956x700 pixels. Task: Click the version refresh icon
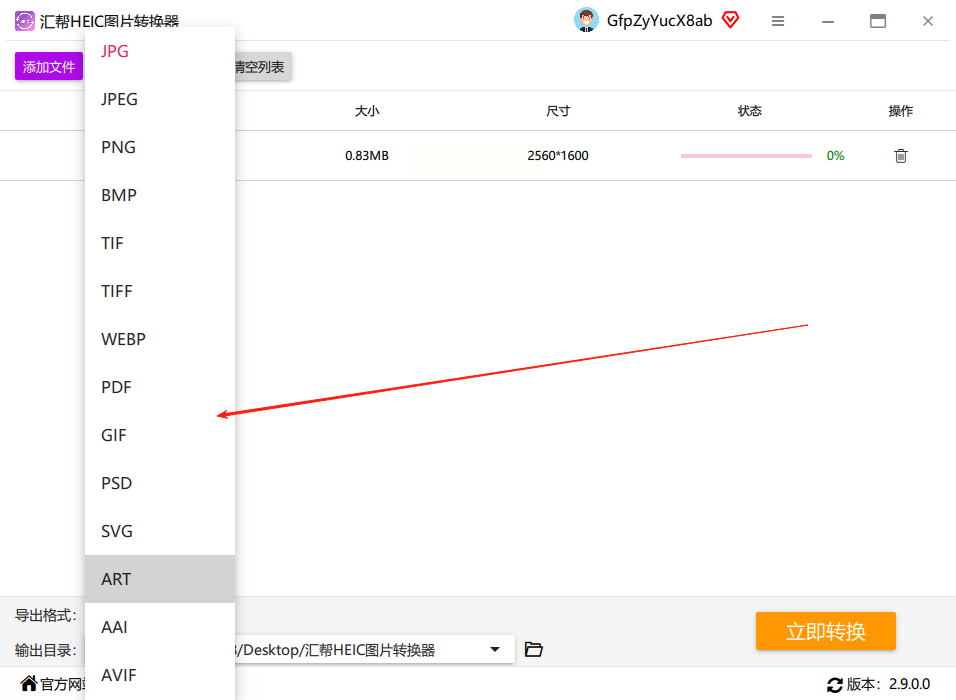[x=835, y=685]
